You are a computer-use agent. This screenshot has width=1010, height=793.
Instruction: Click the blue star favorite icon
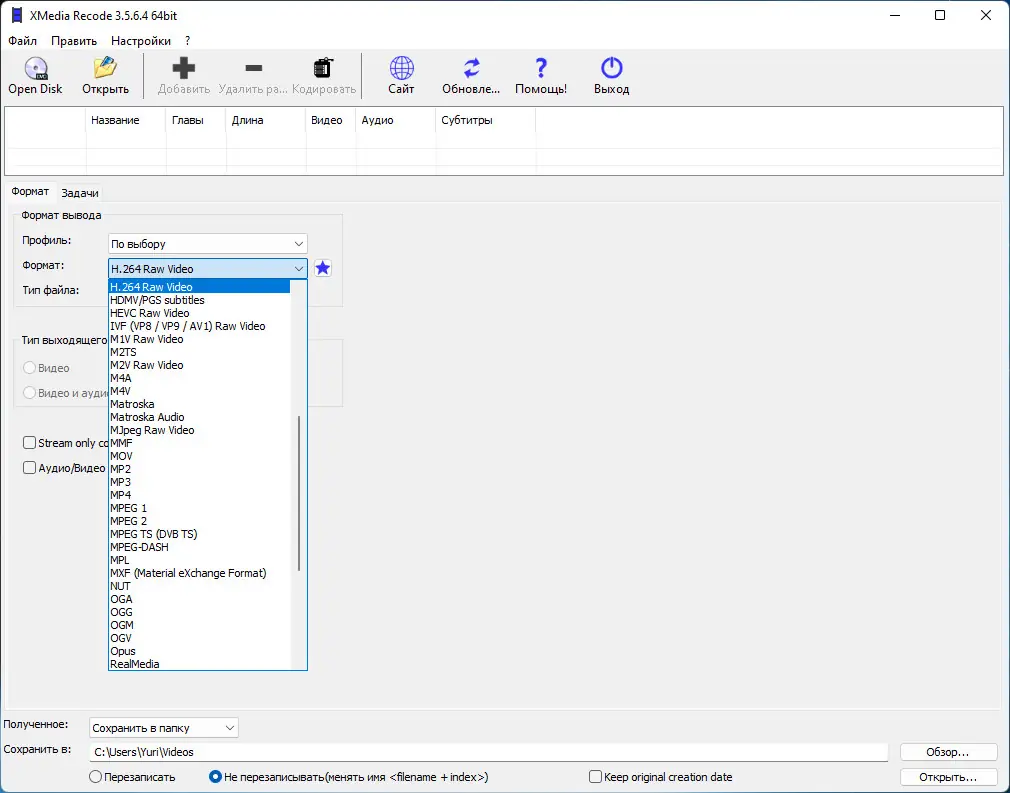tap(323, 268)
